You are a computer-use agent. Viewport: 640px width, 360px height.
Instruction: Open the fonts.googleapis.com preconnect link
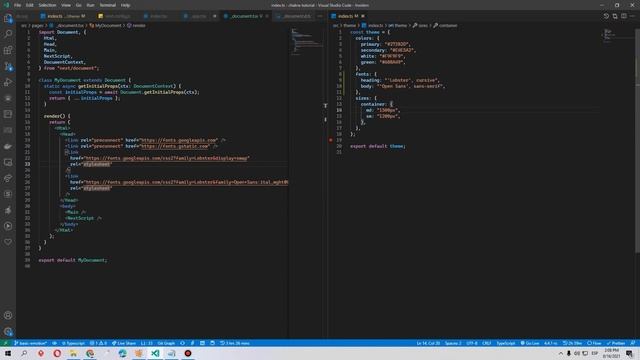(179, 140)
